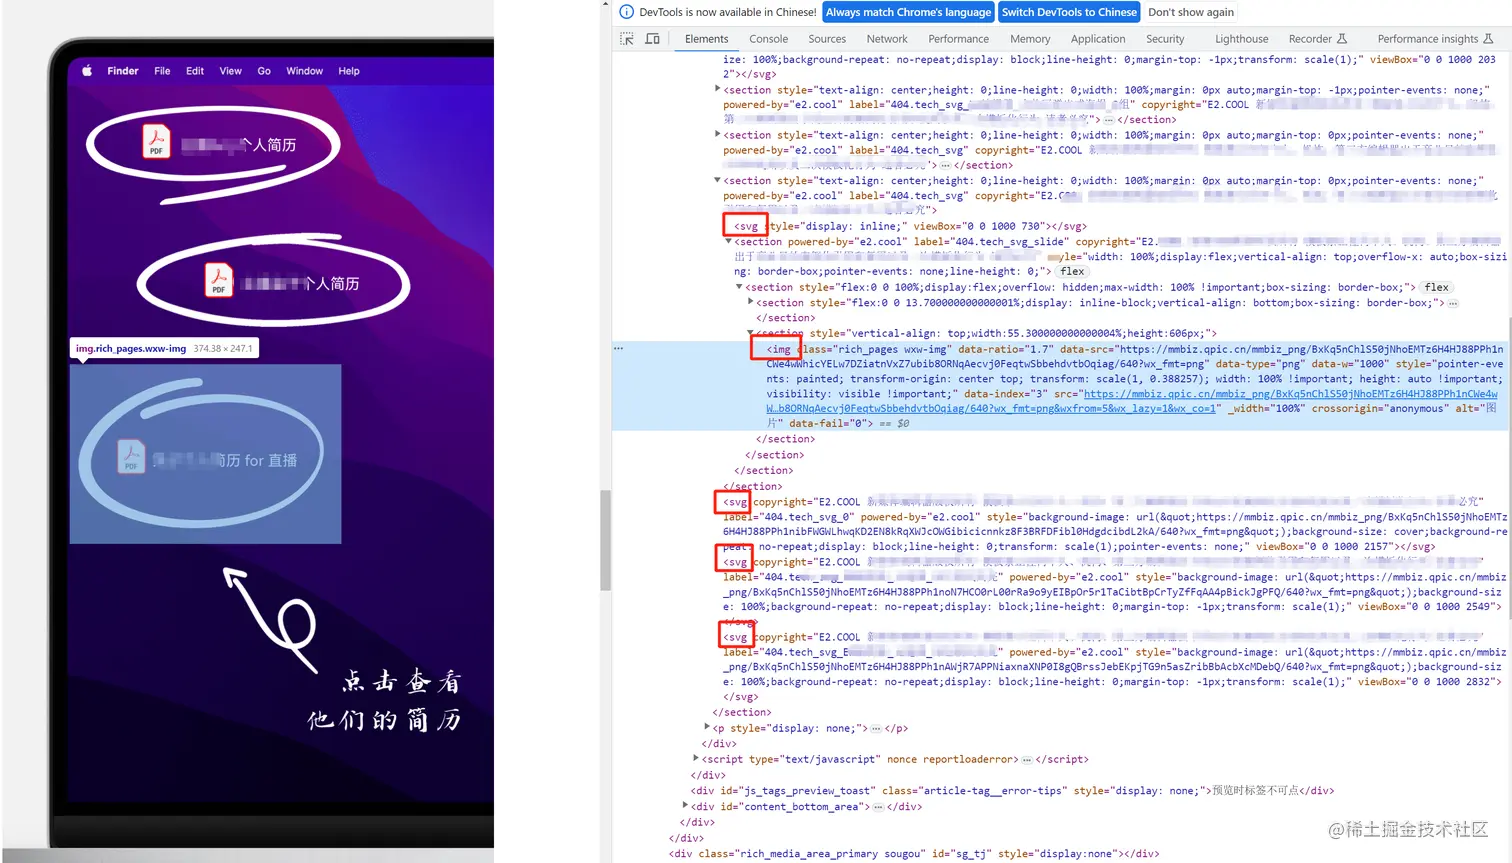Expand the script text/javascript node
The width and height of the screenshot is (1512, 863).
pyautogui.click(x=696, y=758)
